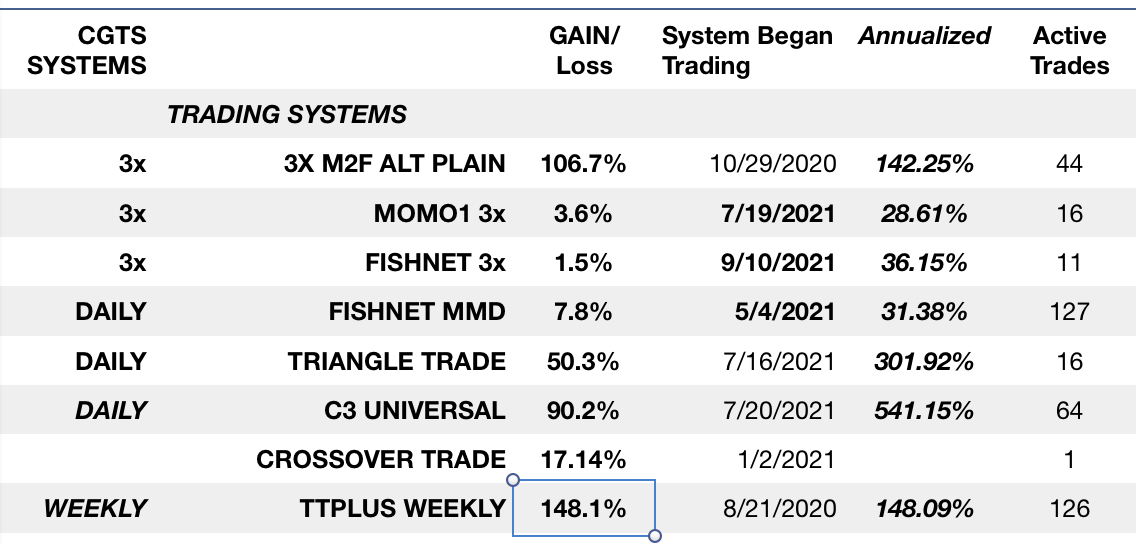Click the selected 148.1% gain cell
Viewport: 1136px width, 544px height.
[583, 508]
